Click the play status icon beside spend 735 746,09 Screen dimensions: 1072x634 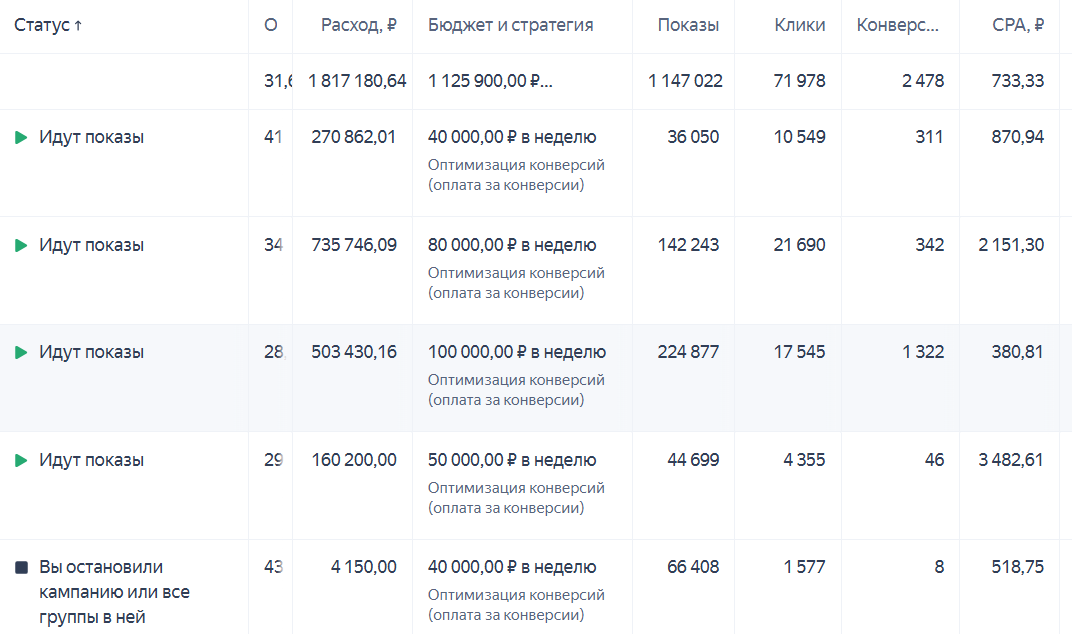tap(21, 246)
